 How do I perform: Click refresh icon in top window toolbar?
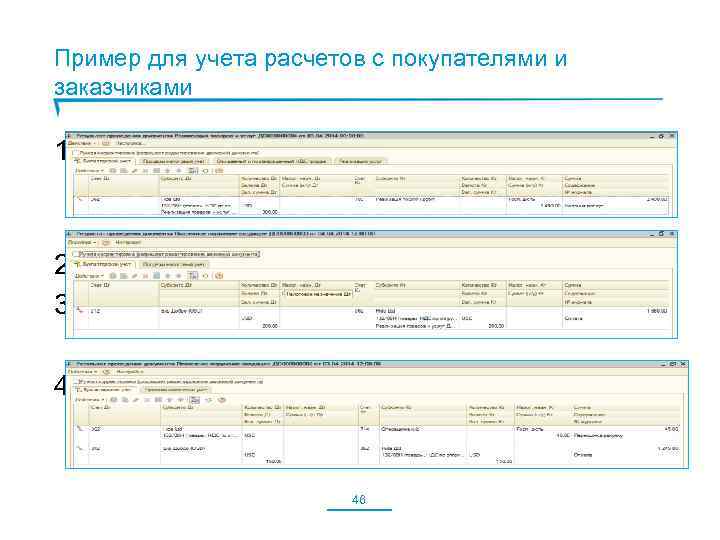click(206, 171)
